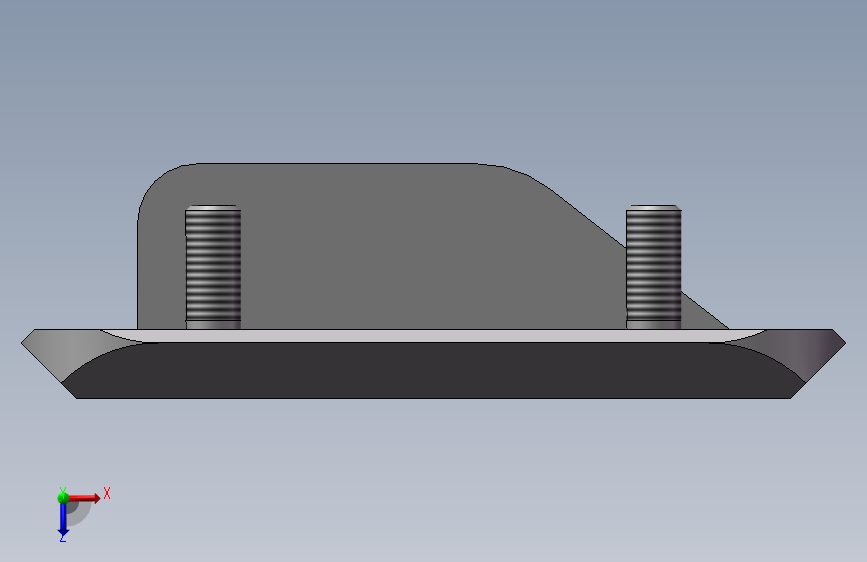This screenshot has height=562, width=867.
Task: Click the red X label on the triad
Action: [x=107, y=493]
